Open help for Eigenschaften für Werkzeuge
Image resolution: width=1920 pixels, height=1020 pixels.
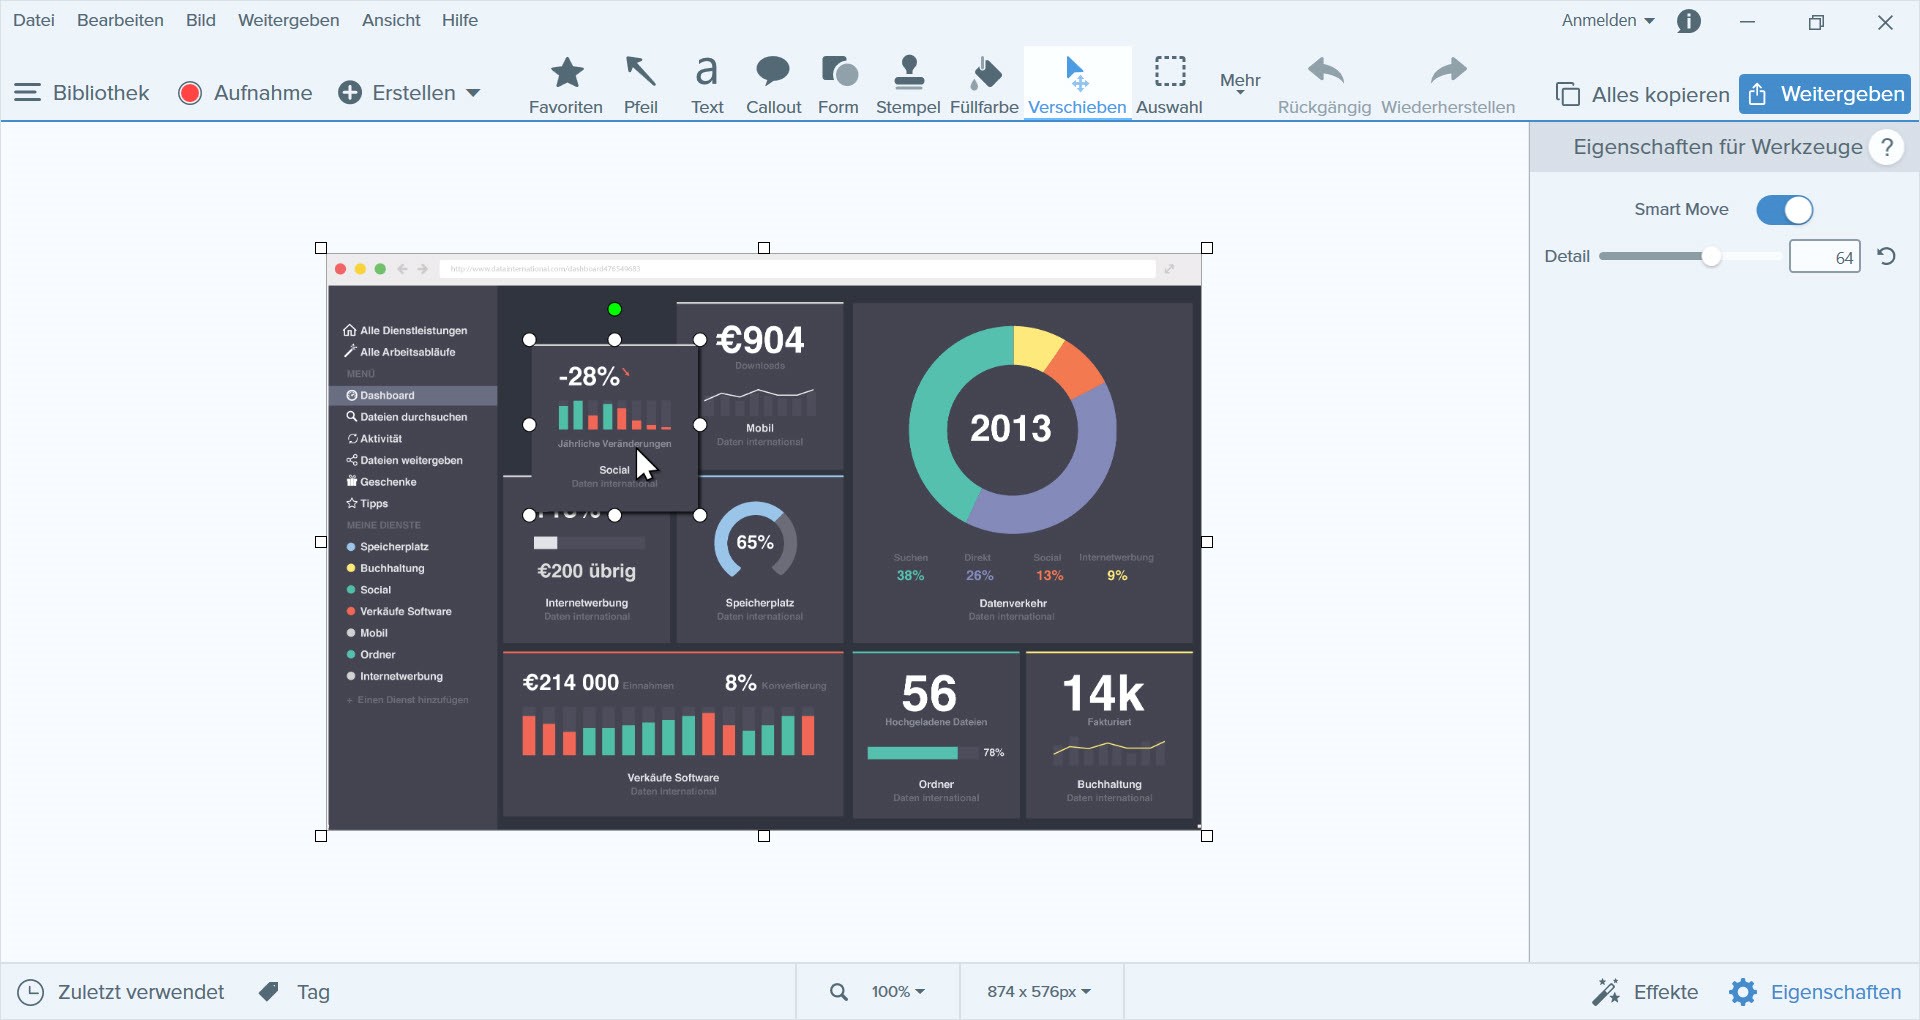coord(1886,148)
